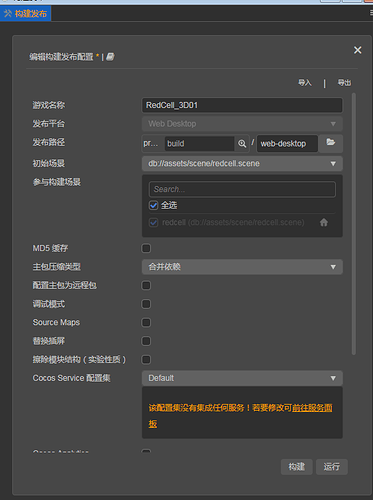Follow the 前往服务面板 link
The width and height of the screenshot is (373, 500).
(312, 408)
